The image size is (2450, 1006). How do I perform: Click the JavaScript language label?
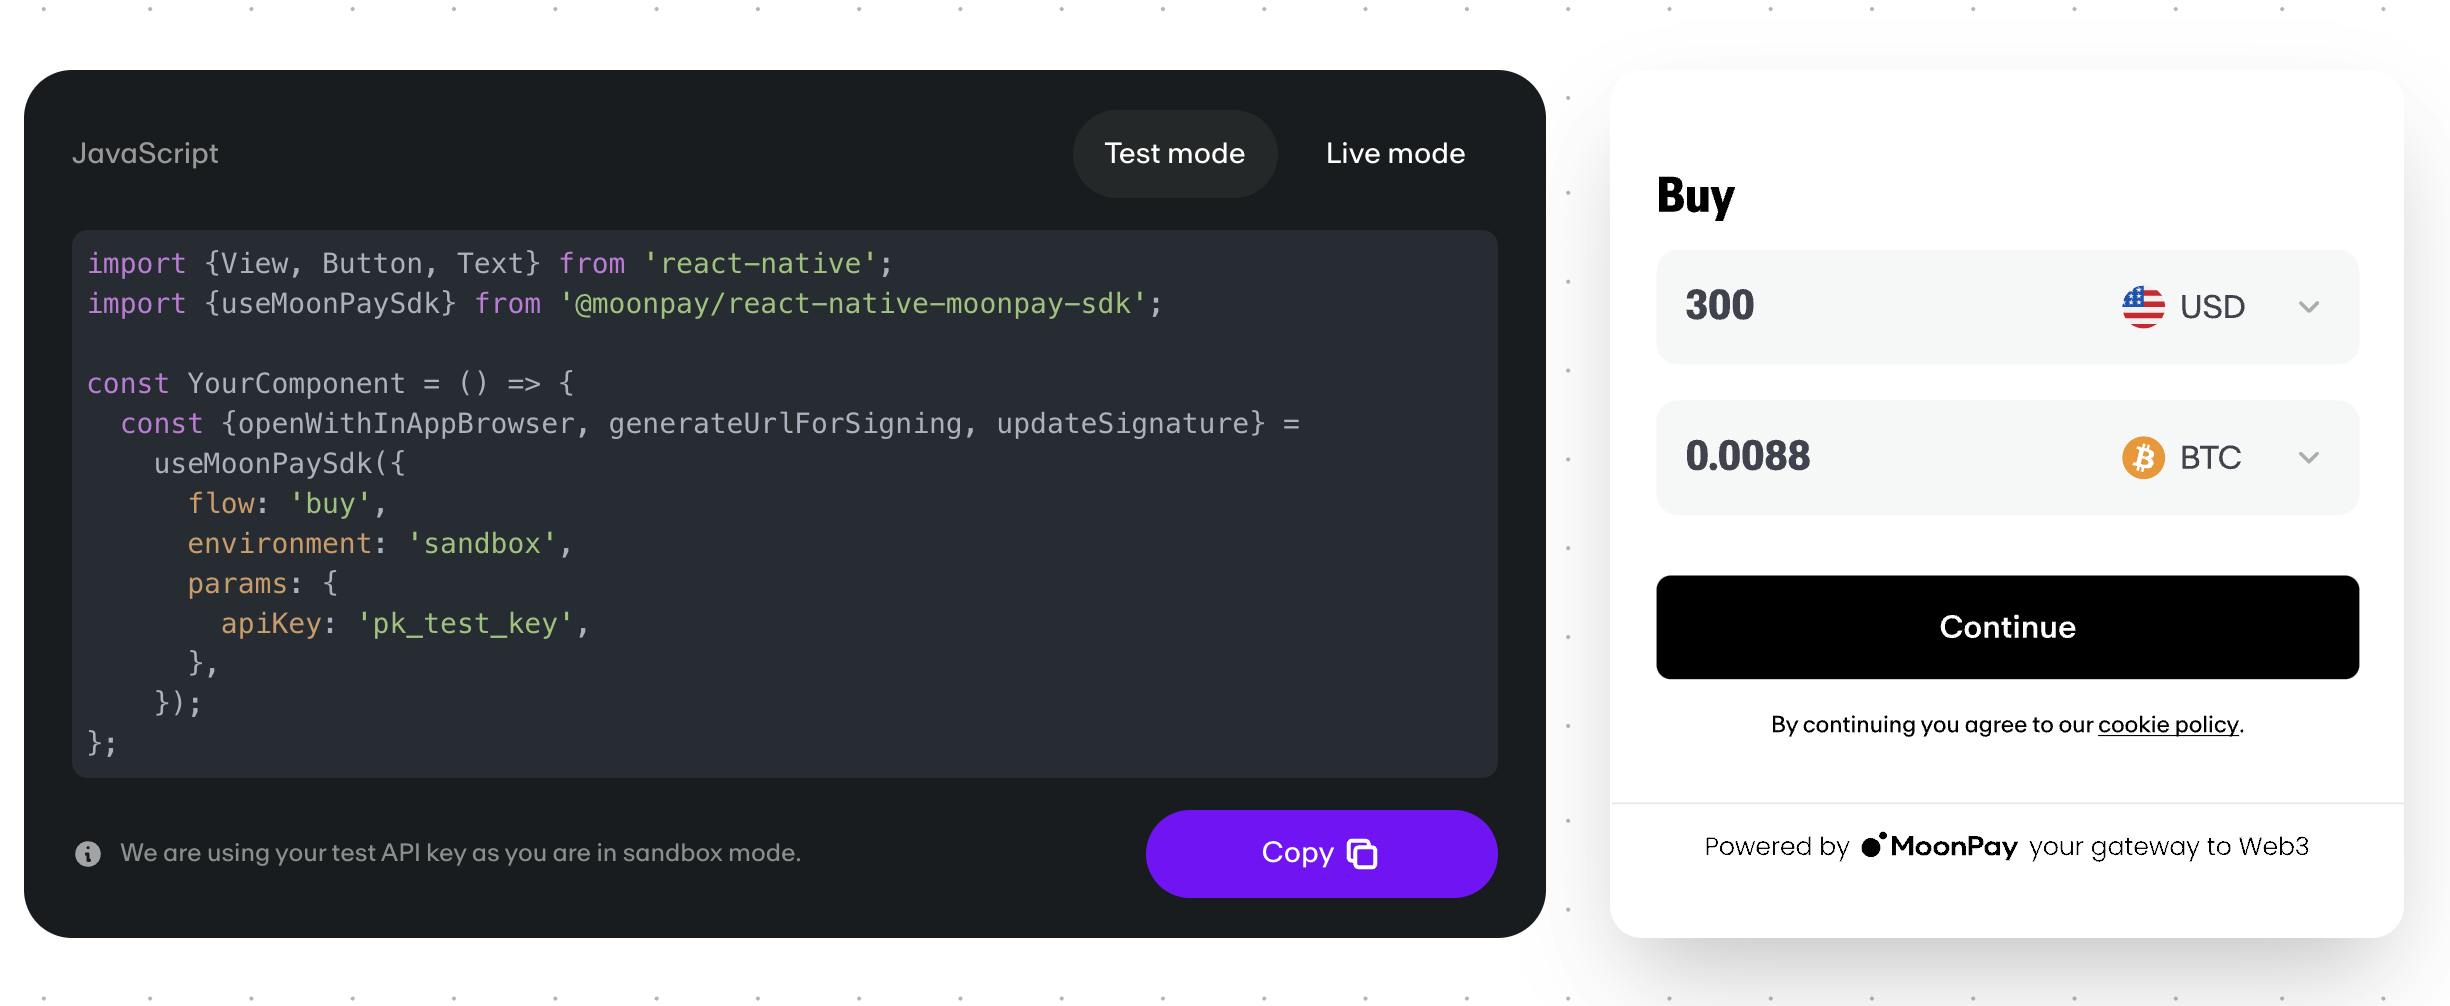coord(145,154)
